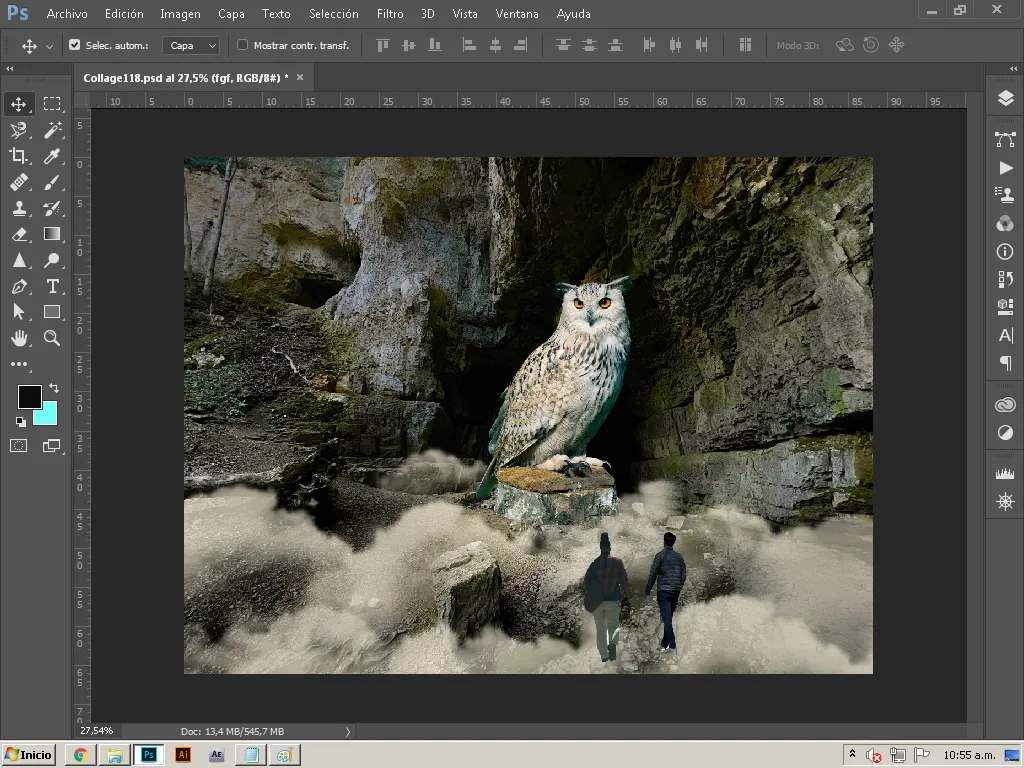This screenshot has height=768, width=1024.
Task: Click the Auto-Align Layers button
Action: tap(745, 45)
